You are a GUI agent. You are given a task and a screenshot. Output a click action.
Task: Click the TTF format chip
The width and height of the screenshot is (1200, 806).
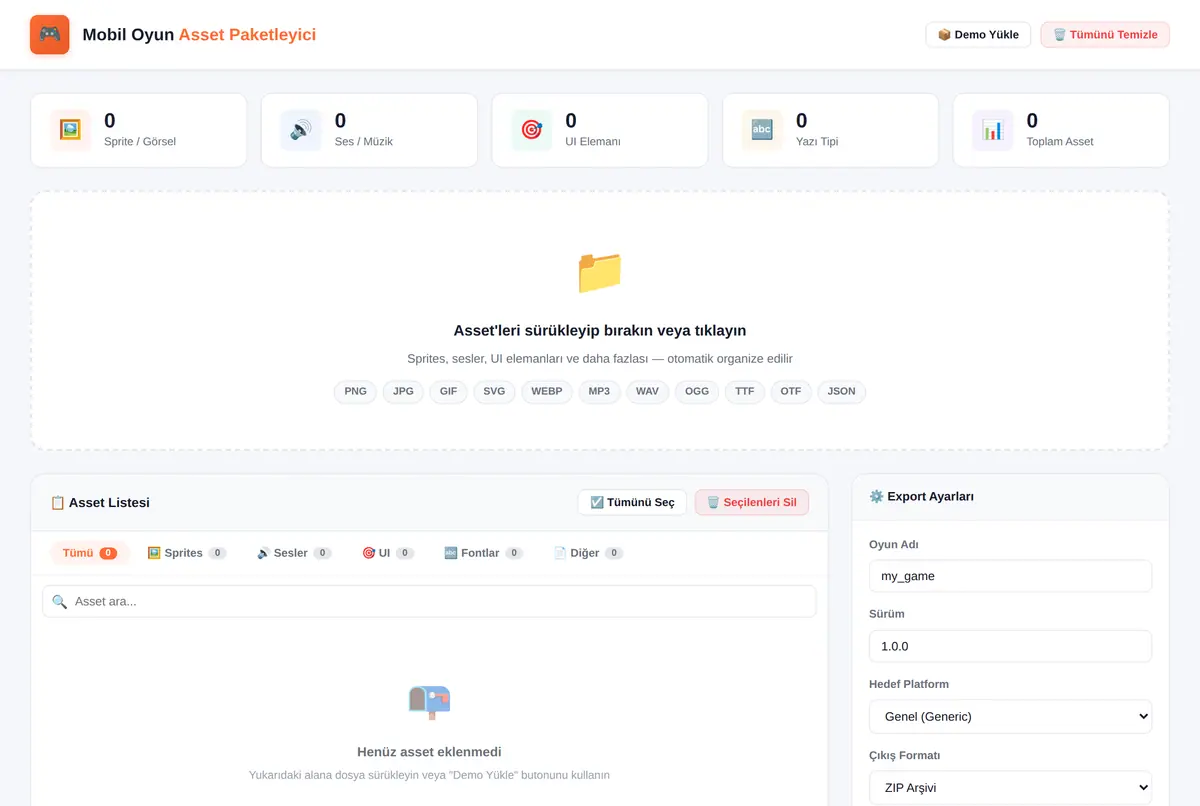coord(745,391)
